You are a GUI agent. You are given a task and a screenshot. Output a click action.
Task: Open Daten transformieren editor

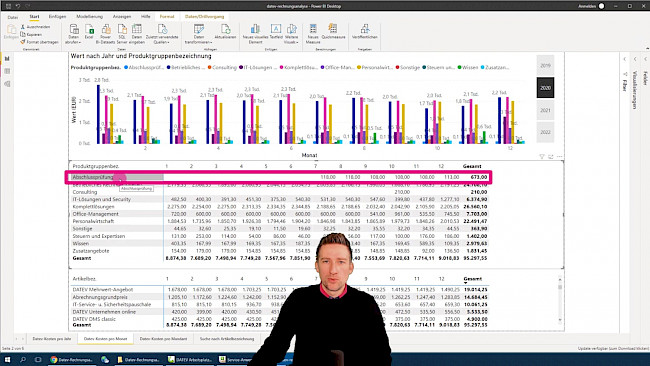click(199, 34)
